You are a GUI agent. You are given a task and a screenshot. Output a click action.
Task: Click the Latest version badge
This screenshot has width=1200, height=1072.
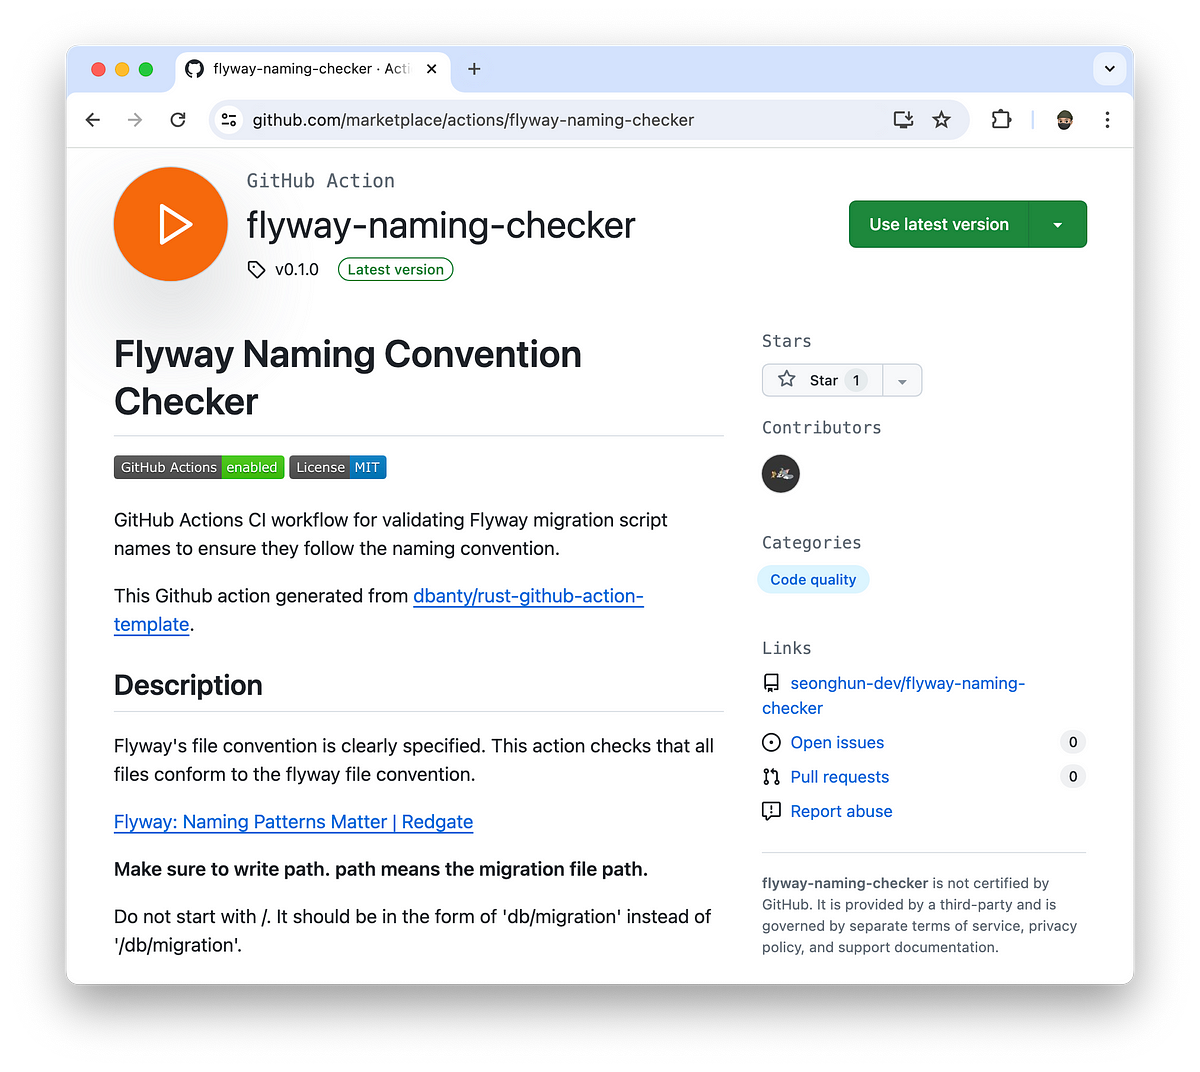point(395,269)
